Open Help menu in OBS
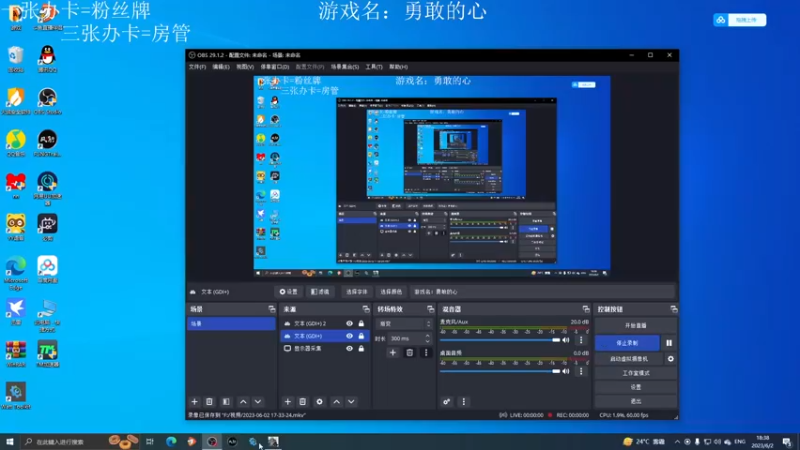Screen dimensions: 800x450 (398, 67)
